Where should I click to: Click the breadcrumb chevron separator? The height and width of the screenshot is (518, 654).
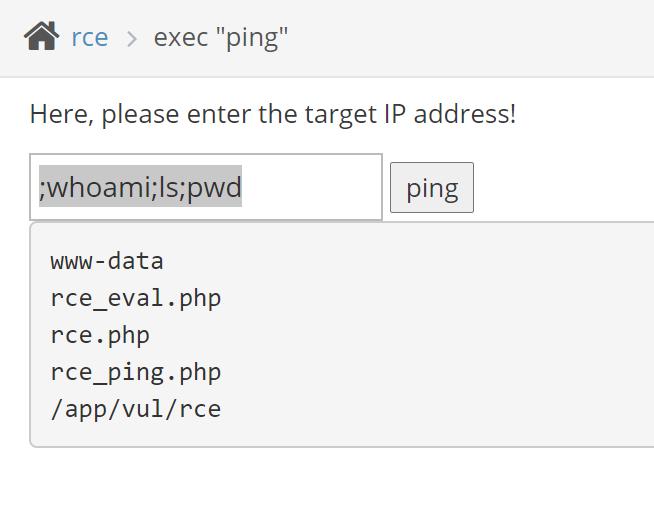pyautogui.click(x=131, y=39)
